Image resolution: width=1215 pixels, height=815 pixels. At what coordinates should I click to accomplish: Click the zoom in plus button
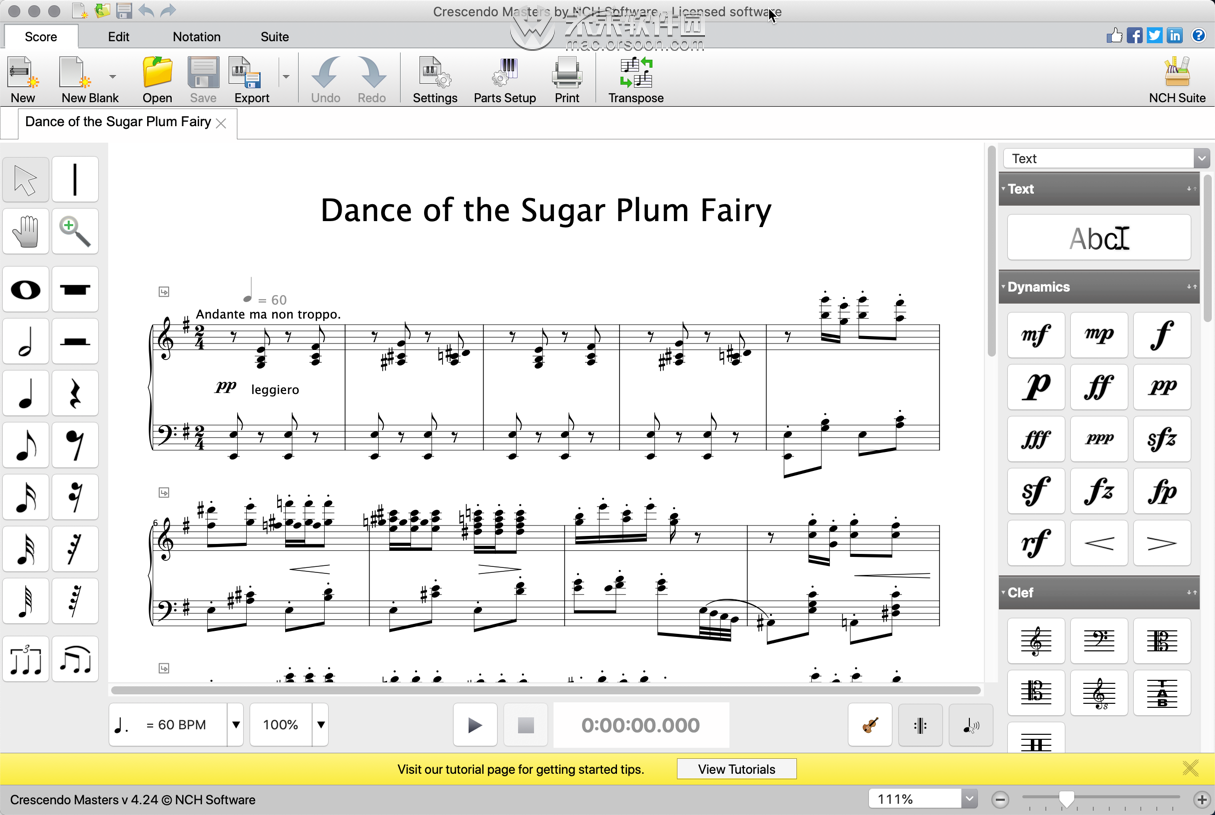pos(1202,800)
